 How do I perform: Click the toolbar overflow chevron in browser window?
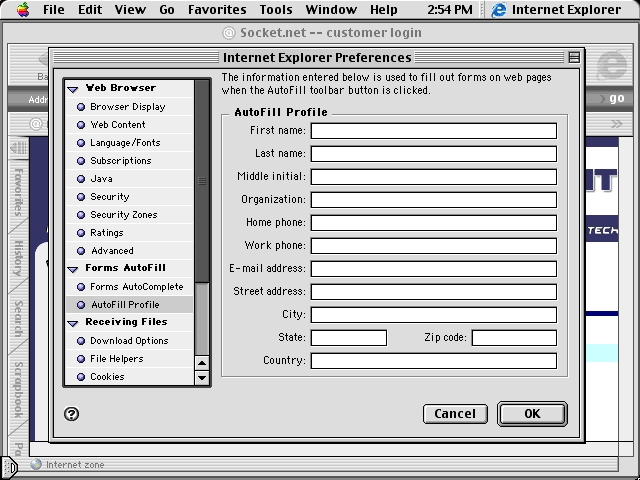click(x=616, y=124)
